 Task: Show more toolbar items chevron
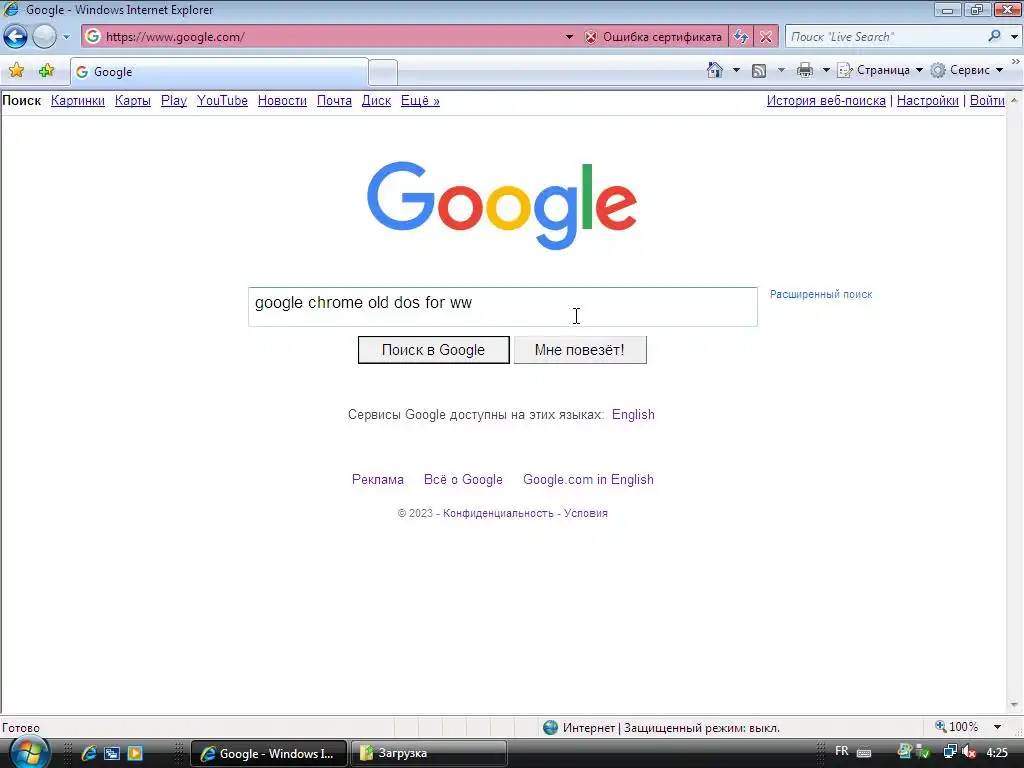point(1016,61)
